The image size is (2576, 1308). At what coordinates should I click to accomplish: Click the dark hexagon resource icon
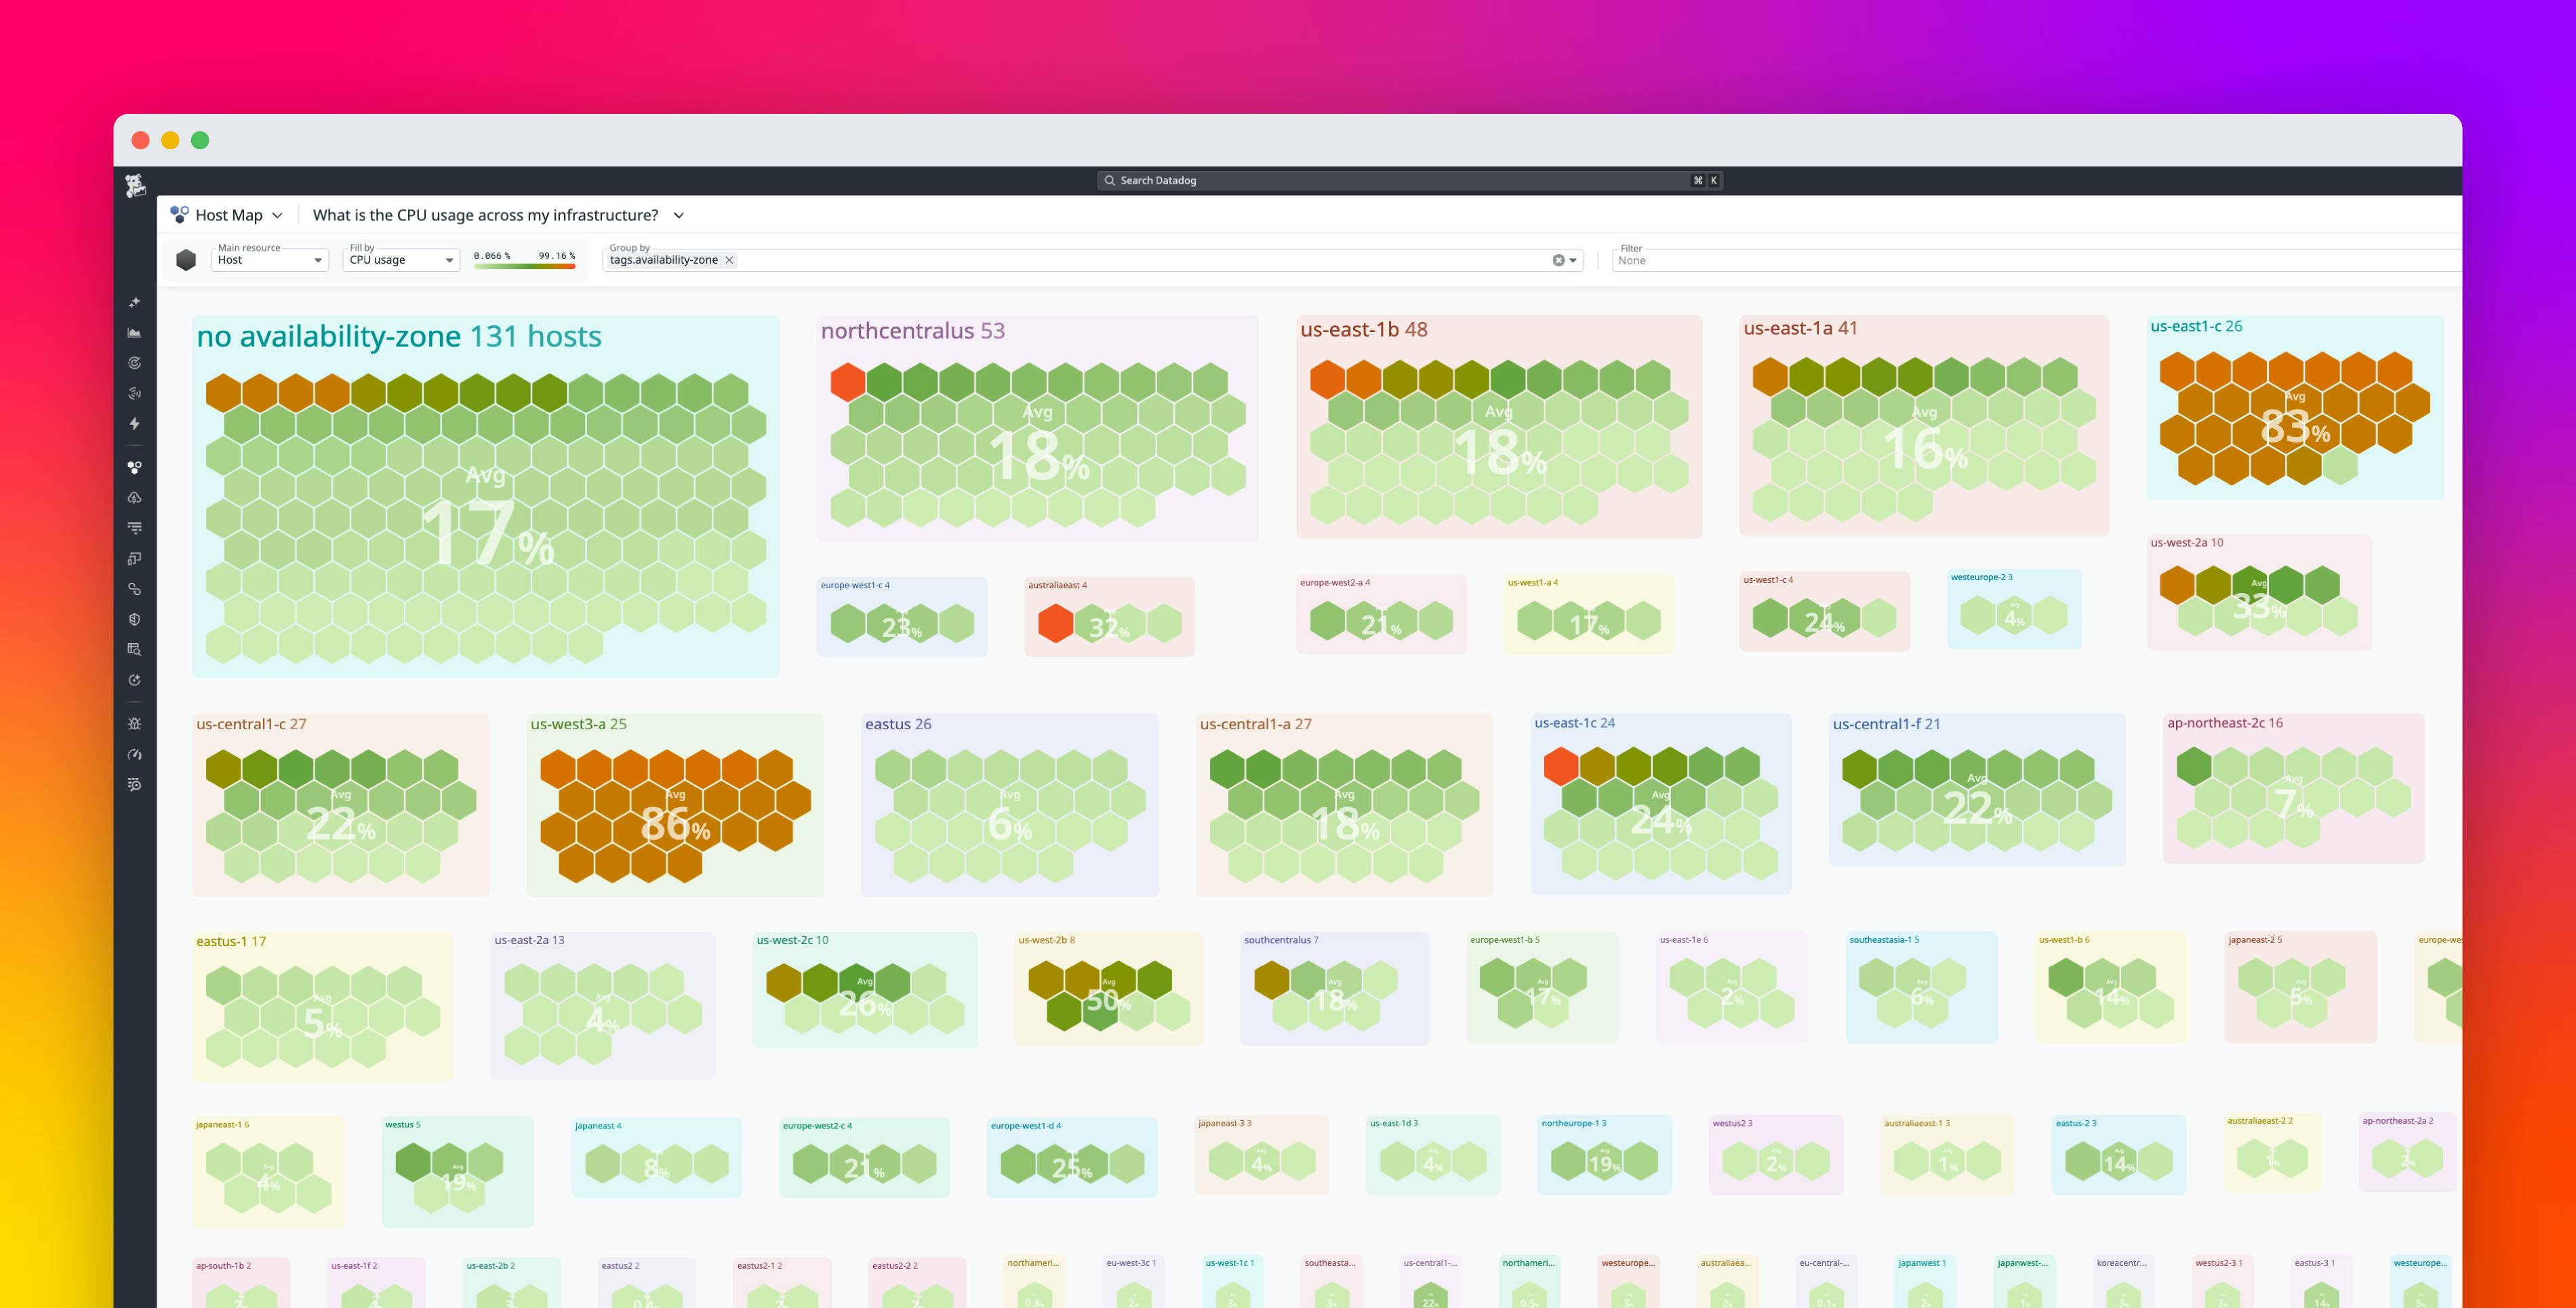coord(186,260)
